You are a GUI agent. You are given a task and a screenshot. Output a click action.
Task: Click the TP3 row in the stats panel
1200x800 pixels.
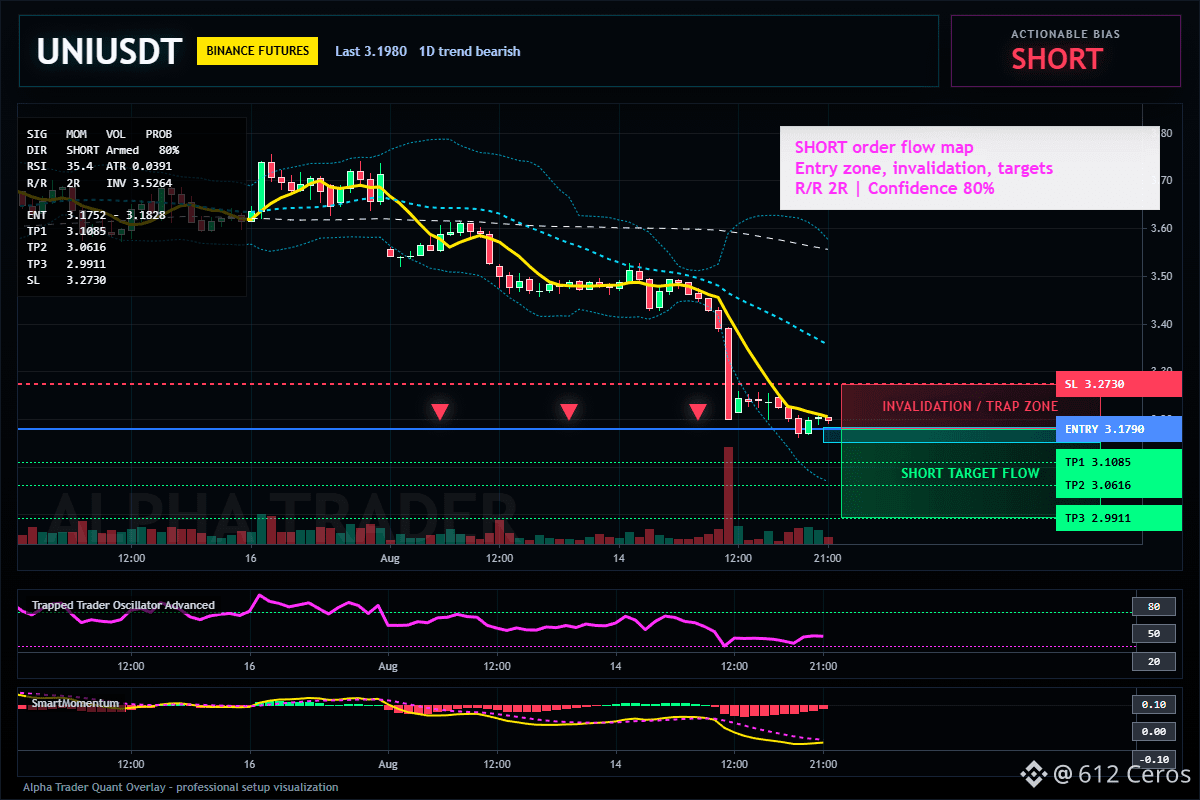pos(67,264)
